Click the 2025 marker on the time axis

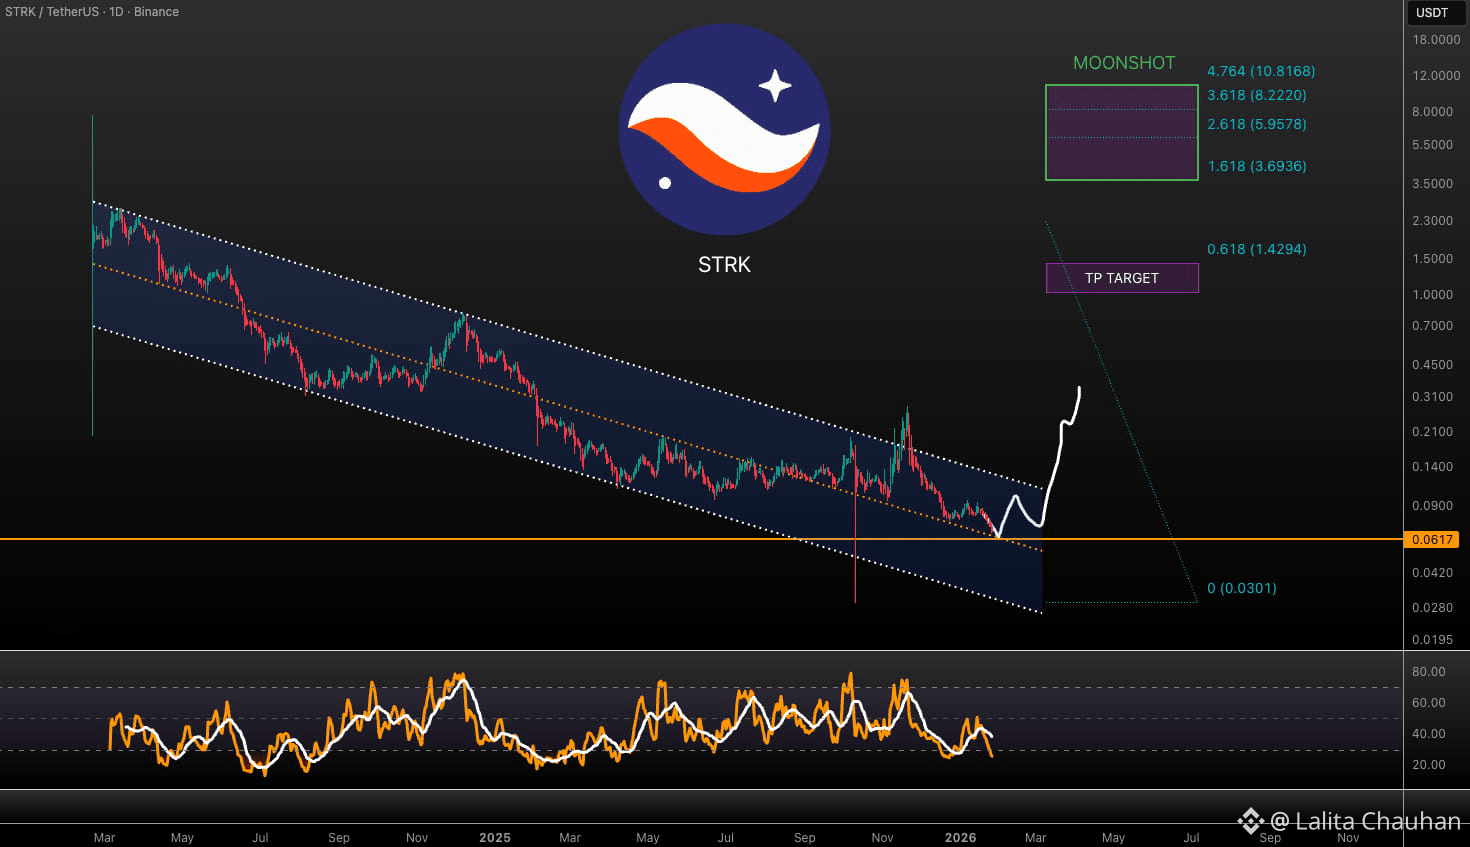pyautogui.click(x=495, y=838)
